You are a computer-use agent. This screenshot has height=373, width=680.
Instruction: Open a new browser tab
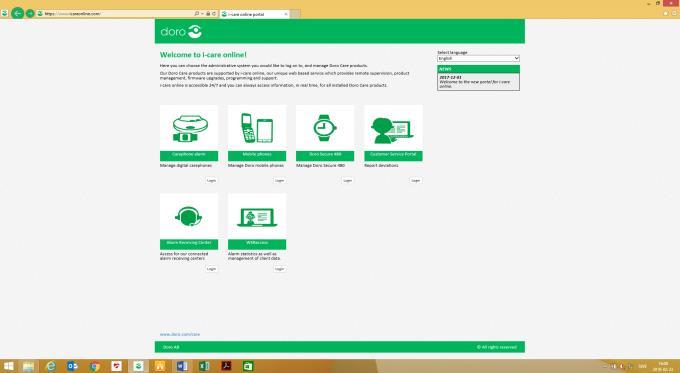click(x=295, y=14)
